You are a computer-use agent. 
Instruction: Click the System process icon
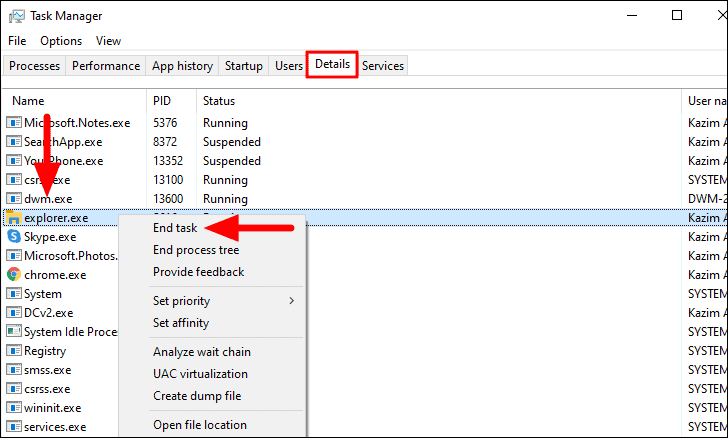click(14, 294)
